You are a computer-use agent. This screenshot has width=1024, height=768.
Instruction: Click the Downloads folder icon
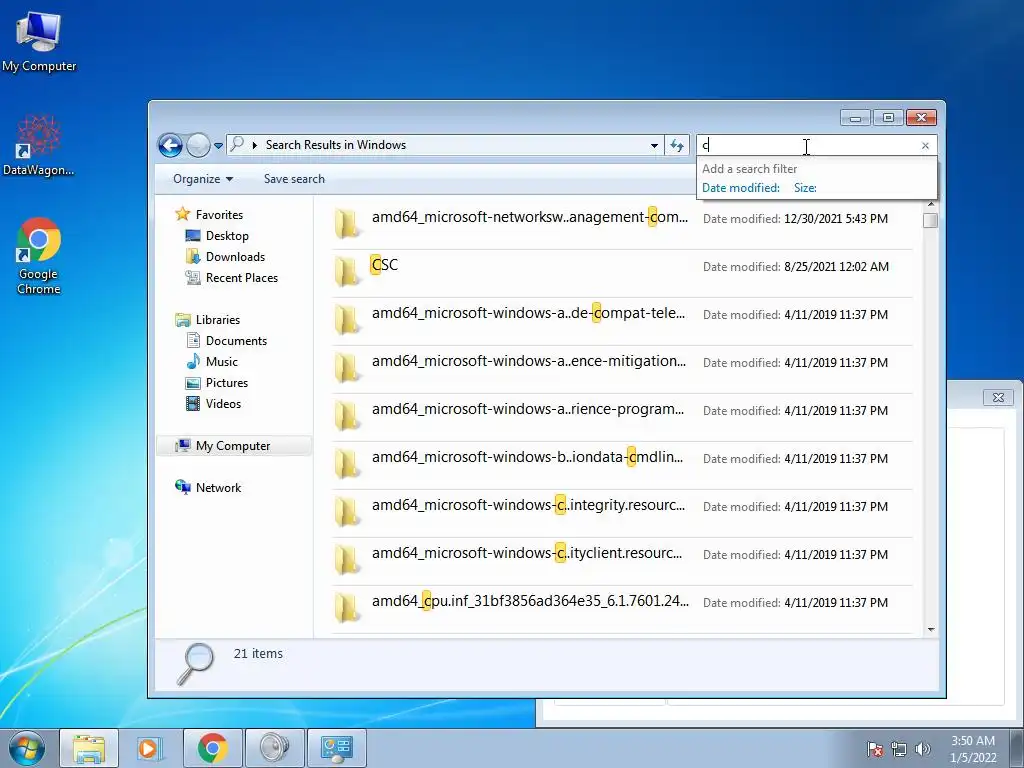pyautogui.click(x=193, y=256)
